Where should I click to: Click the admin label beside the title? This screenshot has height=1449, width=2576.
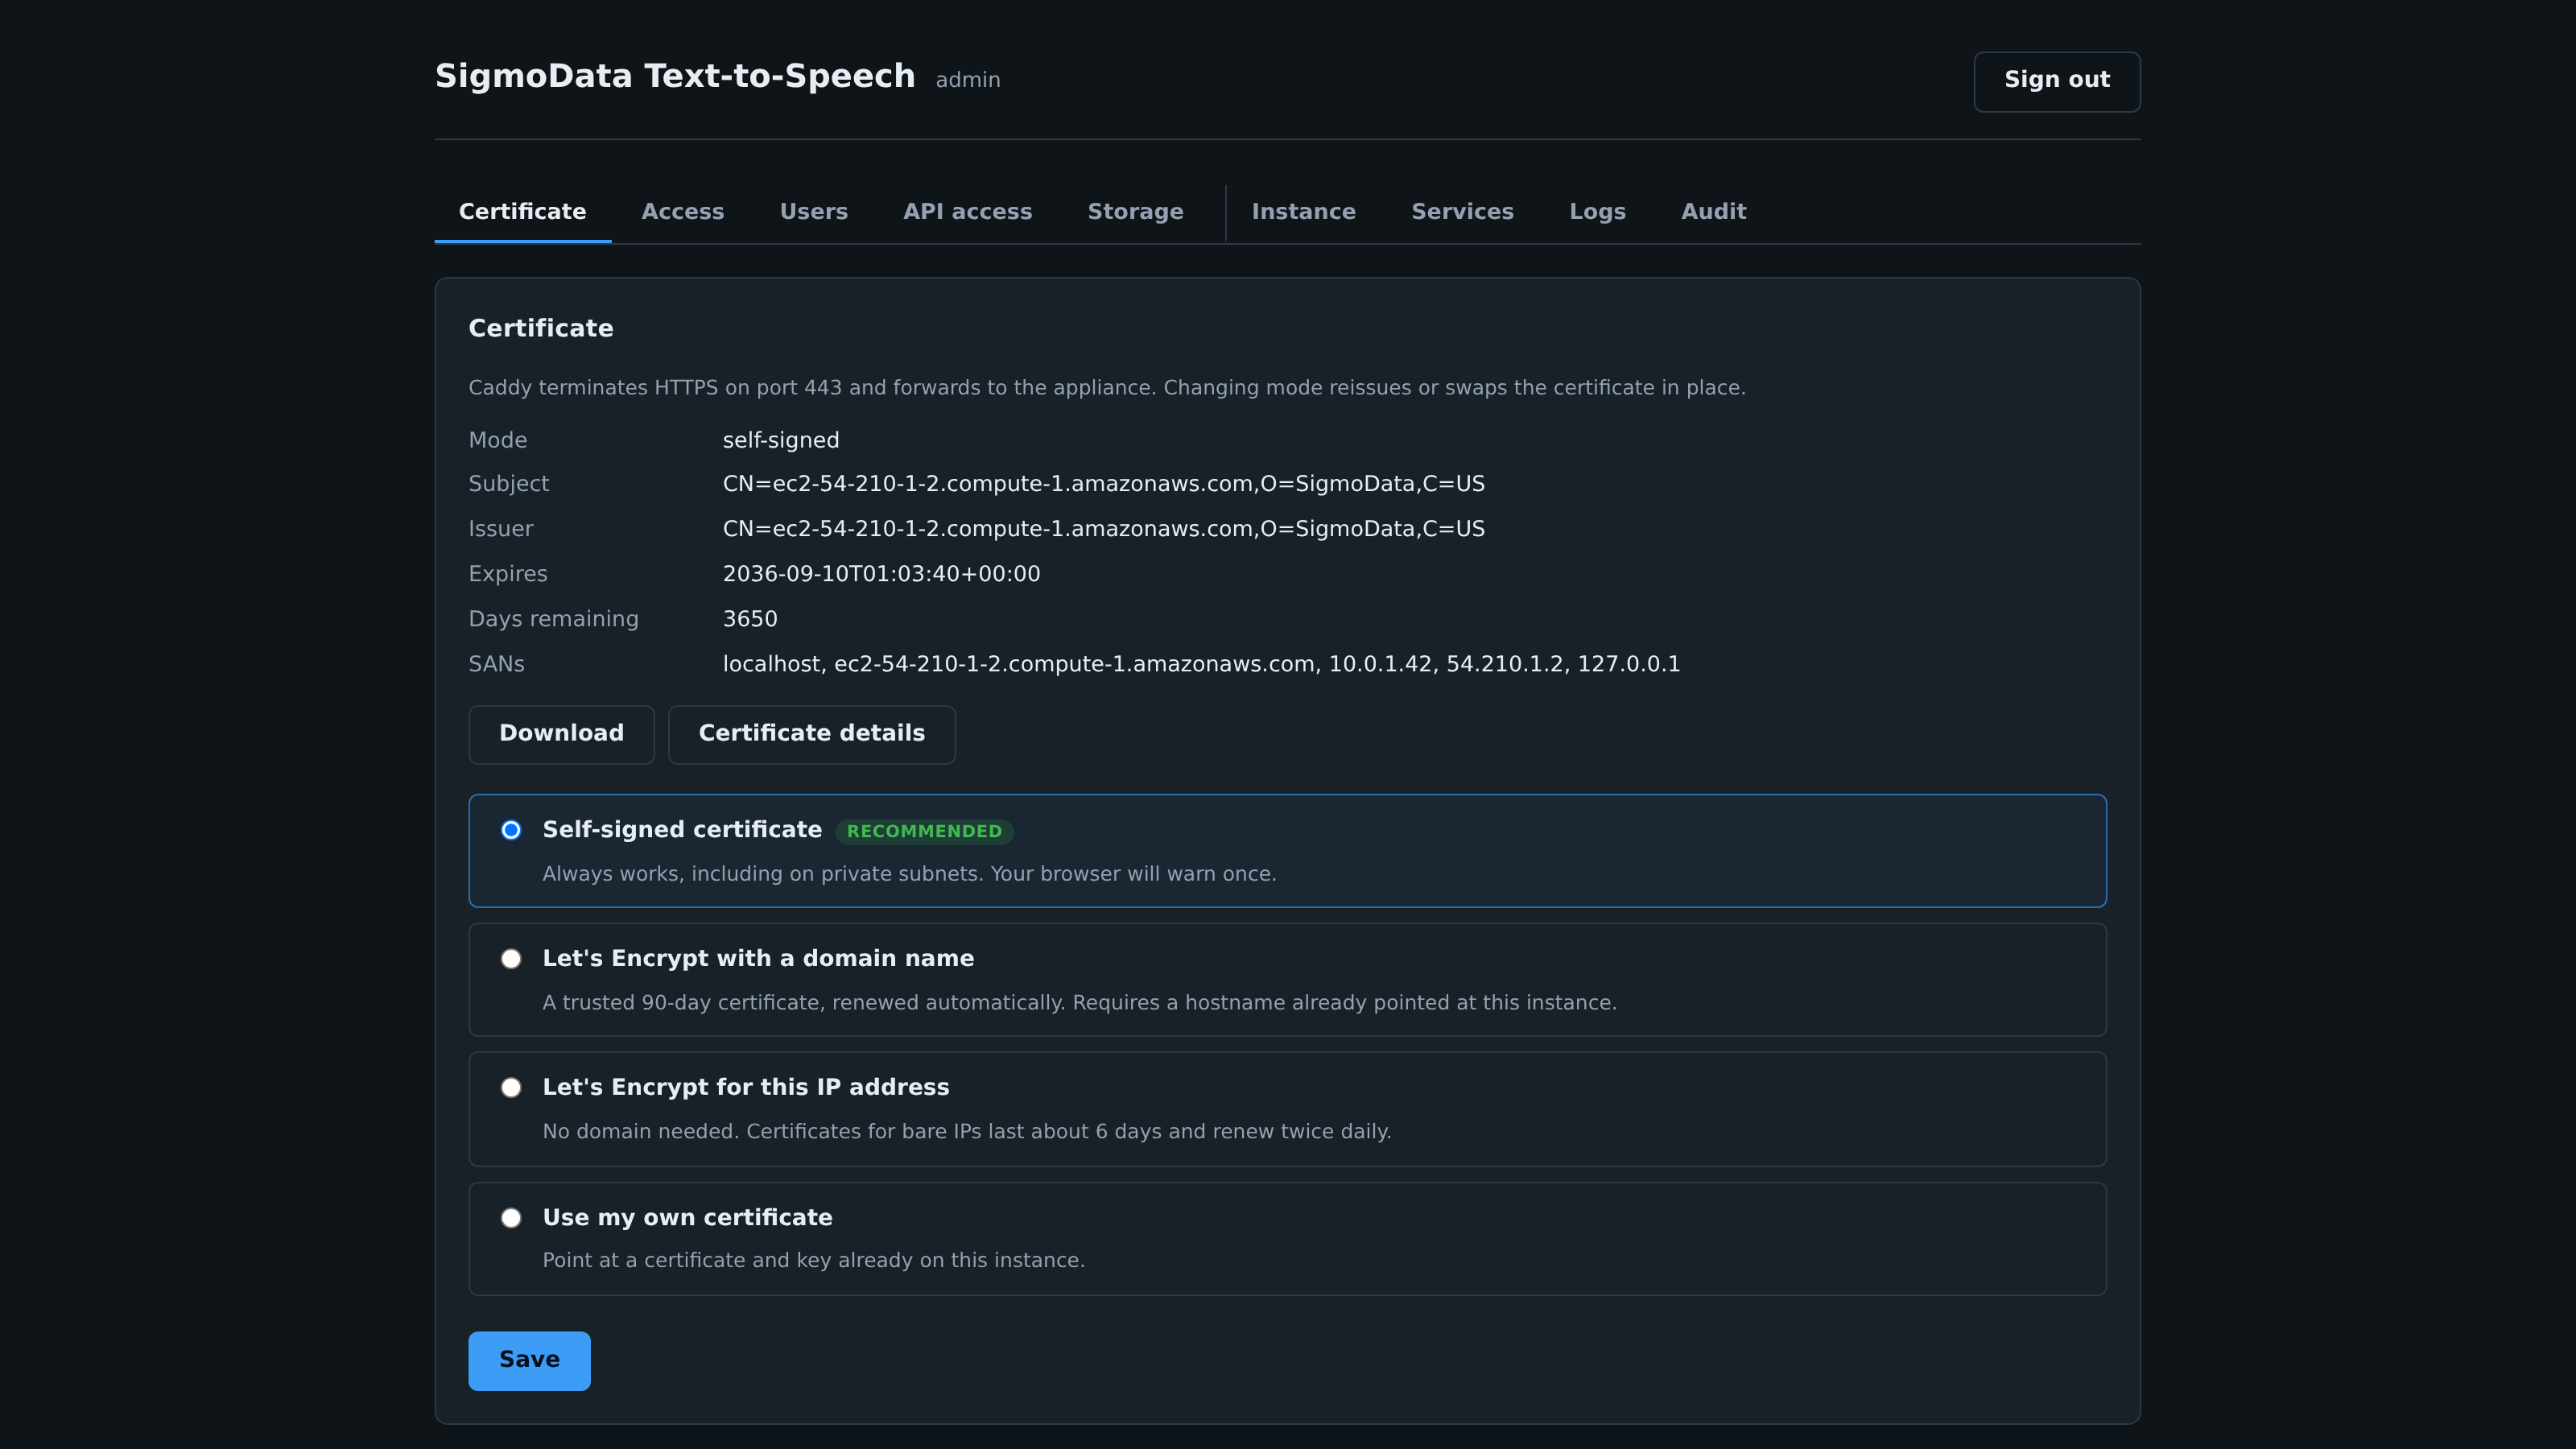coord(968,80)
